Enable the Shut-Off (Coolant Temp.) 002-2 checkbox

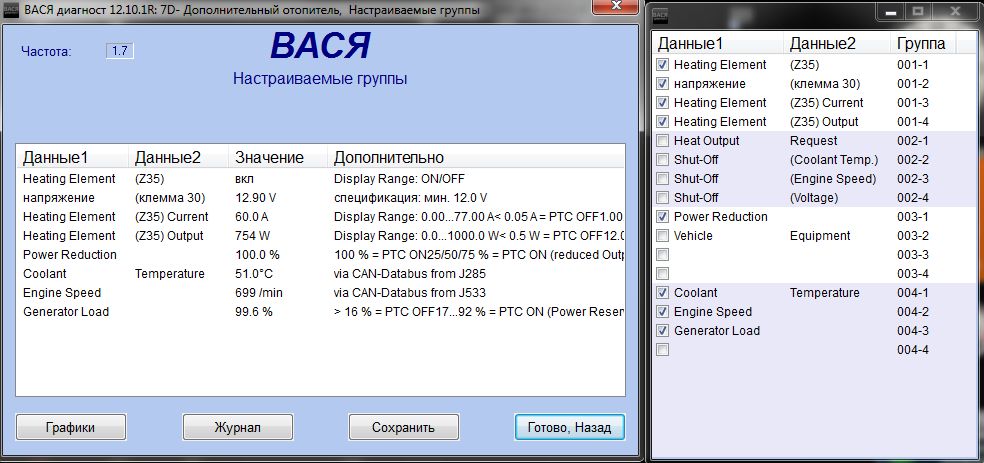[x=662, y=160]
